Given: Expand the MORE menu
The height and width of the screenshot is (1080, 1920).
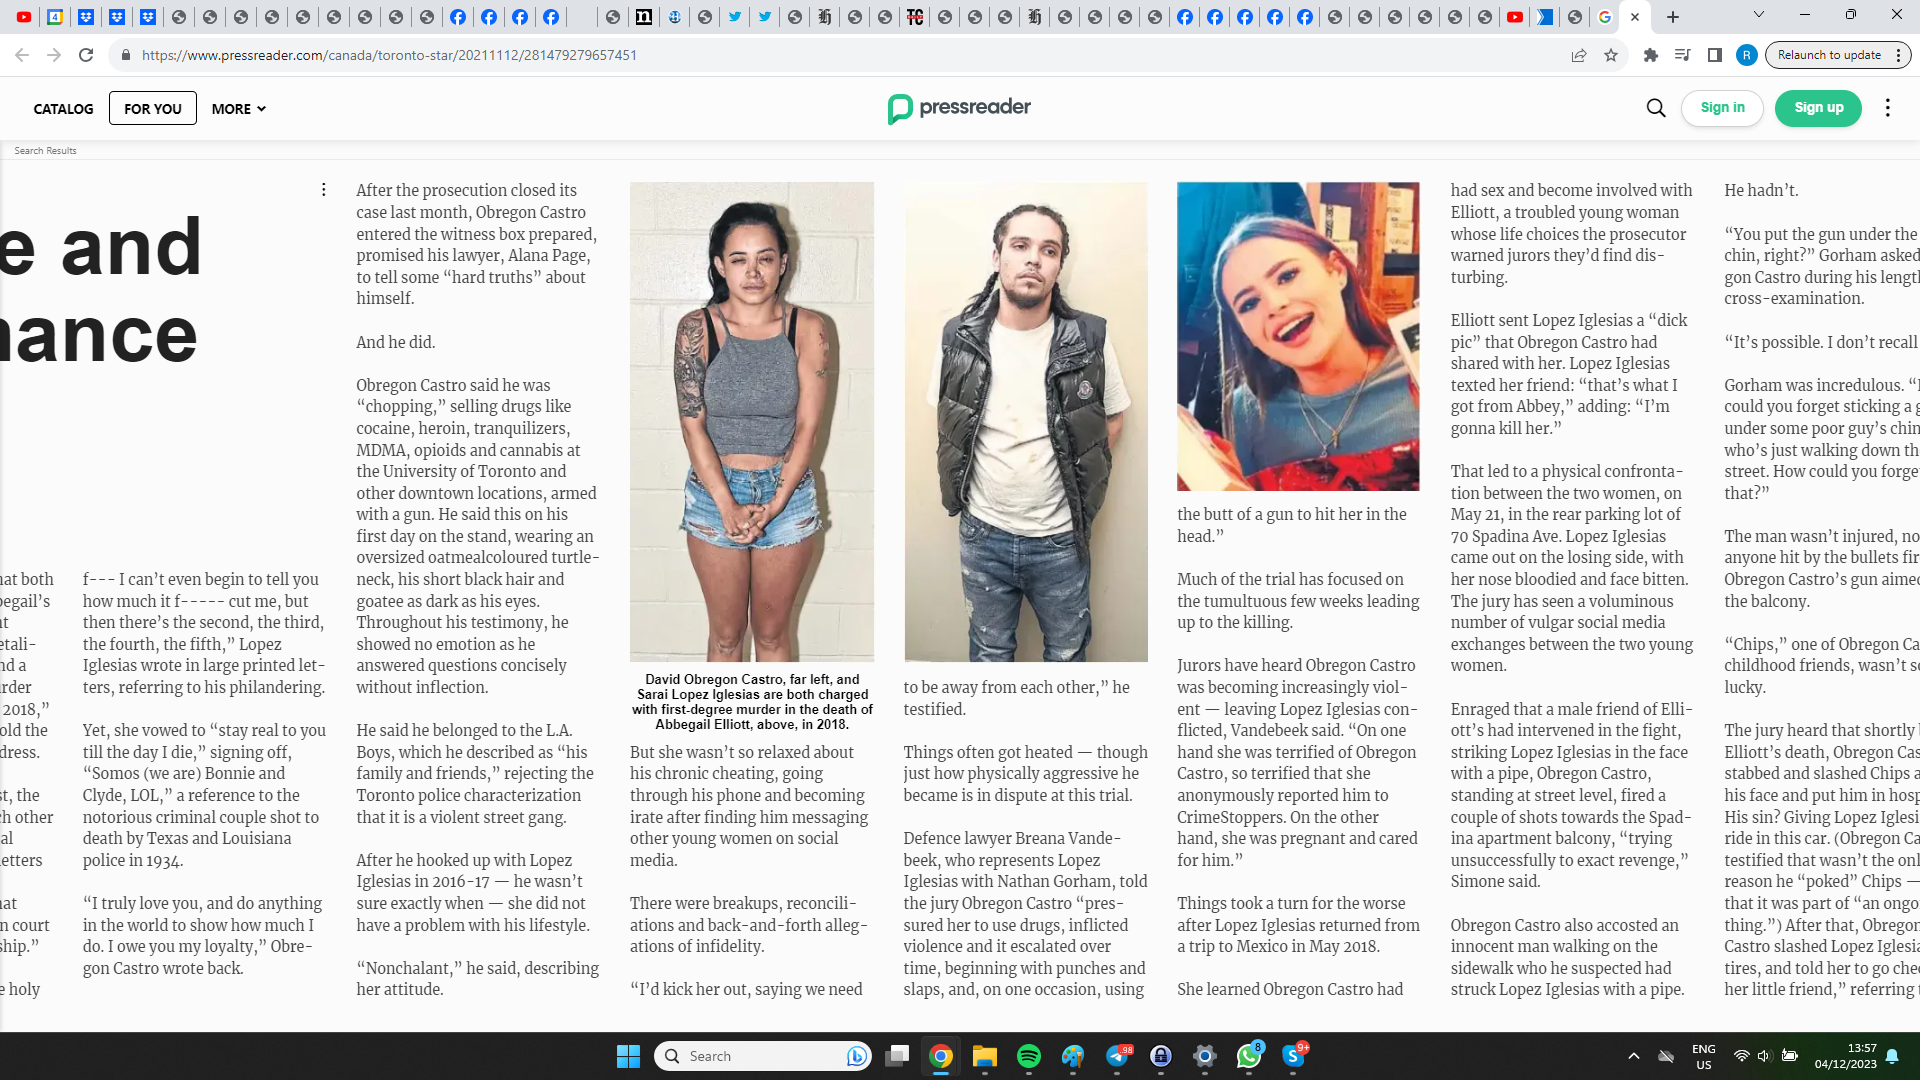Looking at the screenshot, I should (x=238, y=108).
